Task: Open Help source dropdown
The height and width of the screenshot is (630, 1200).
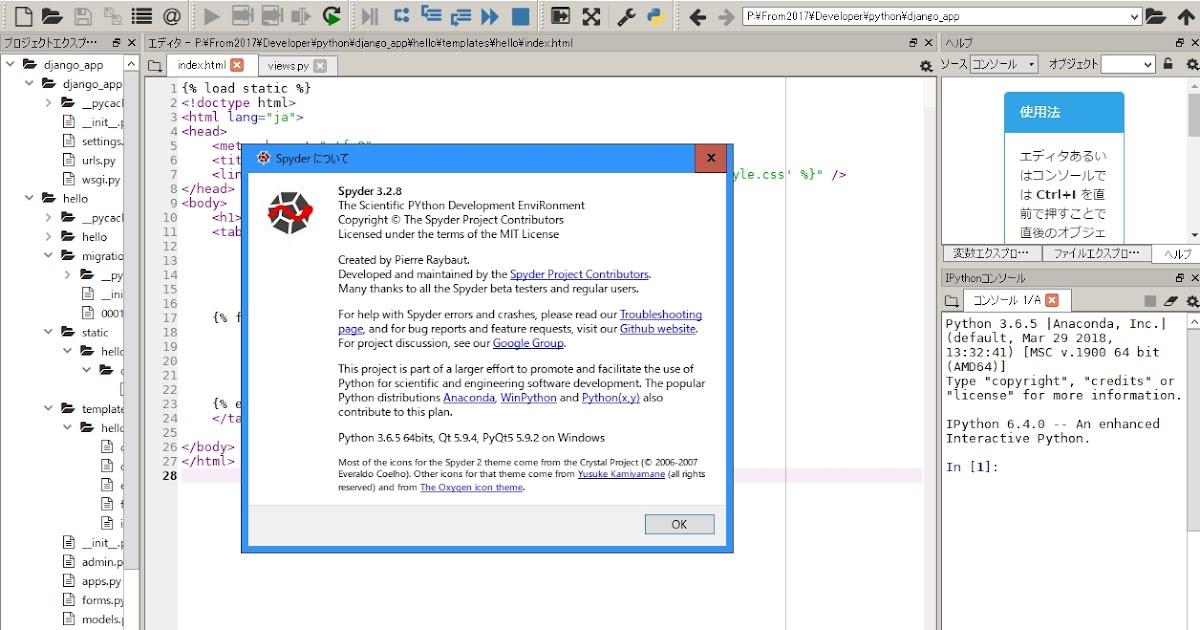Action: (x=1006, y=64)
